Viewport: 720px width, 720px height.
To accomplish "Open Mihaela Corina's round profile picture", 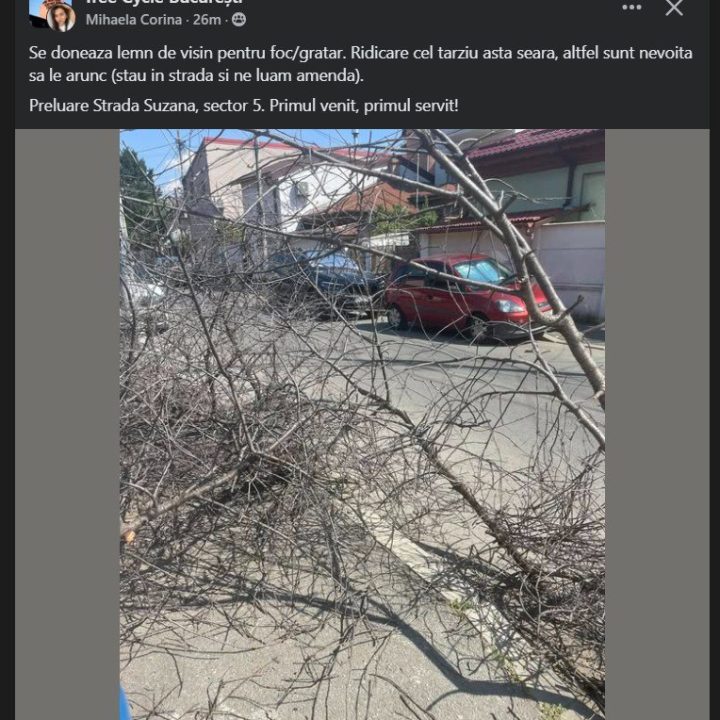I will point(61,18).
